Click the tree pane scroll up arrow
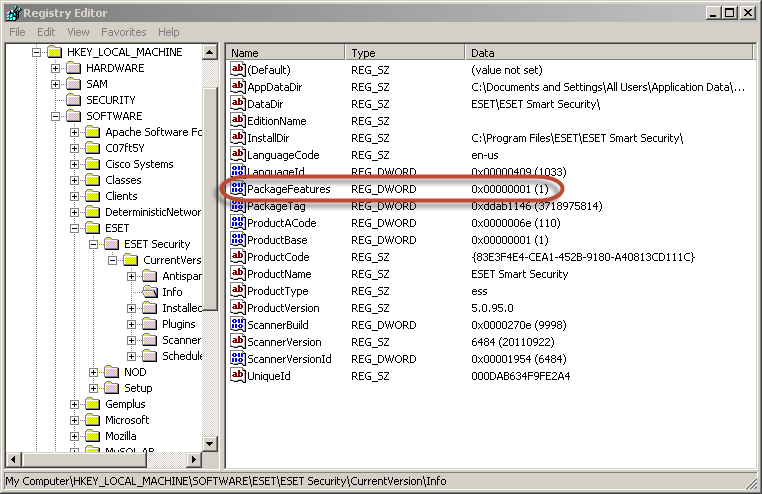 pos(210,52)
